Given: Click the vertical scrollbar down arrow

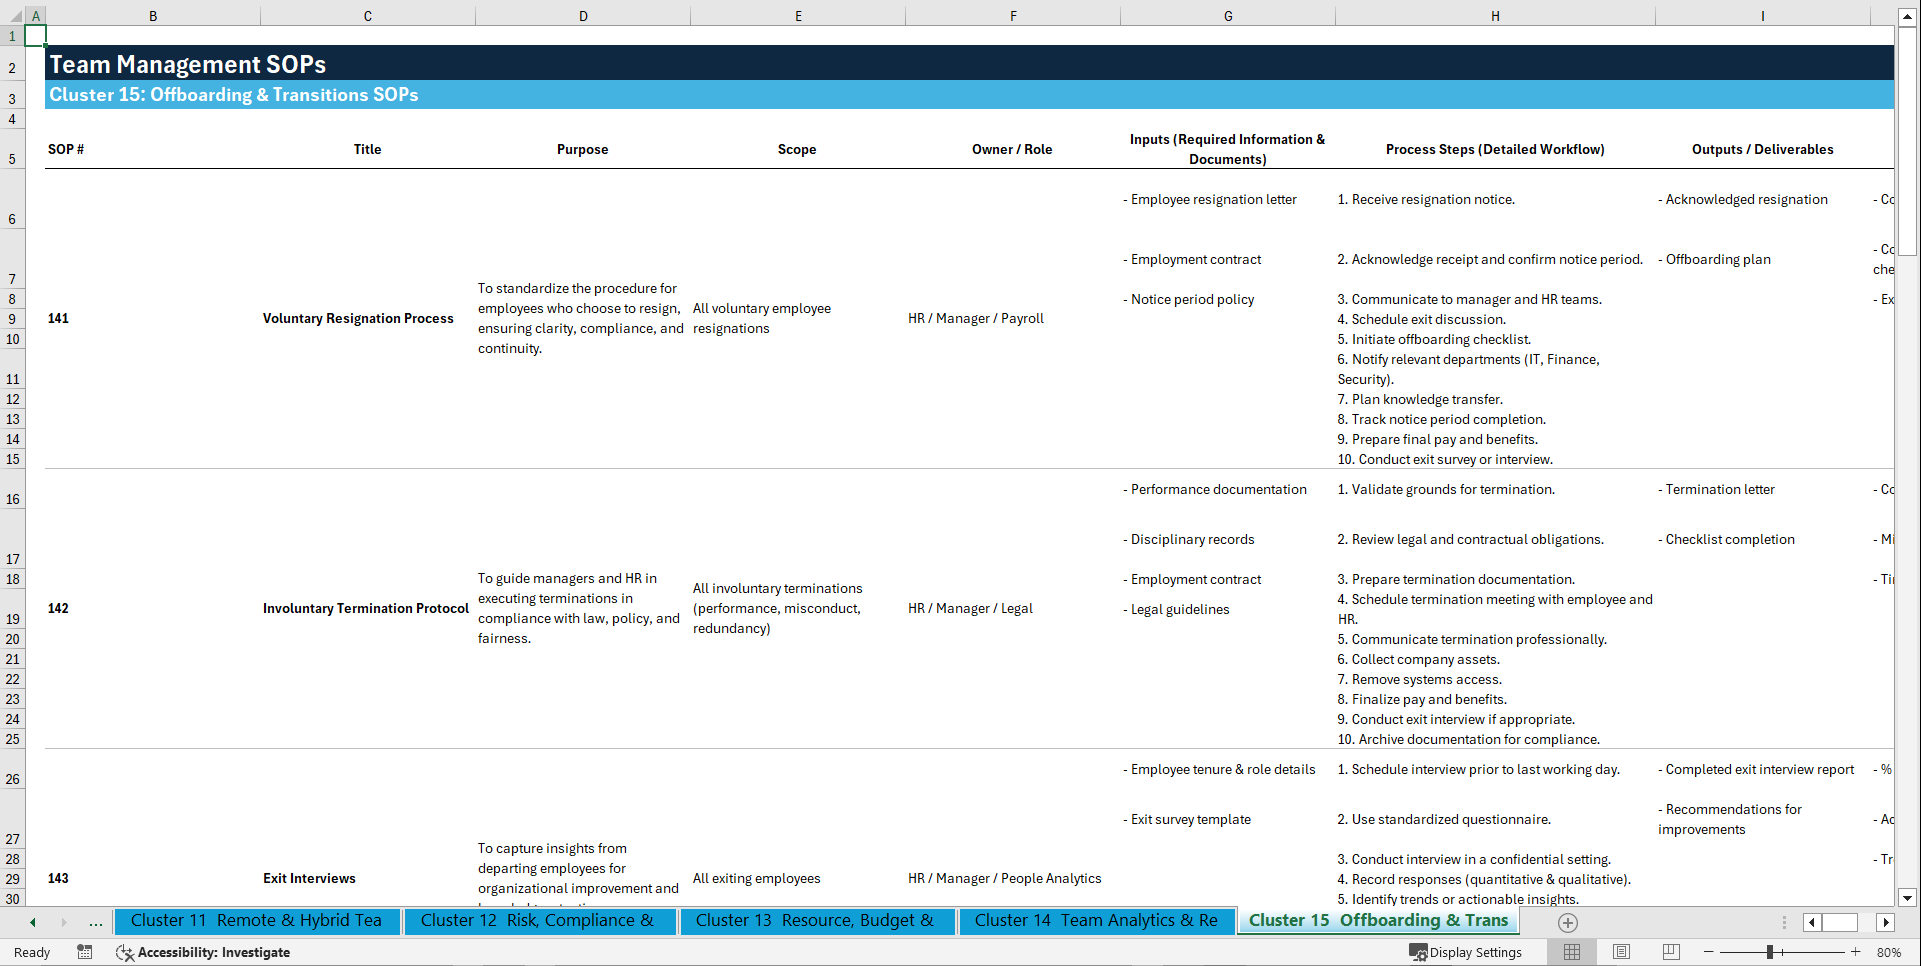Looking at the screenshot, I should click(x=1908, y=897).
